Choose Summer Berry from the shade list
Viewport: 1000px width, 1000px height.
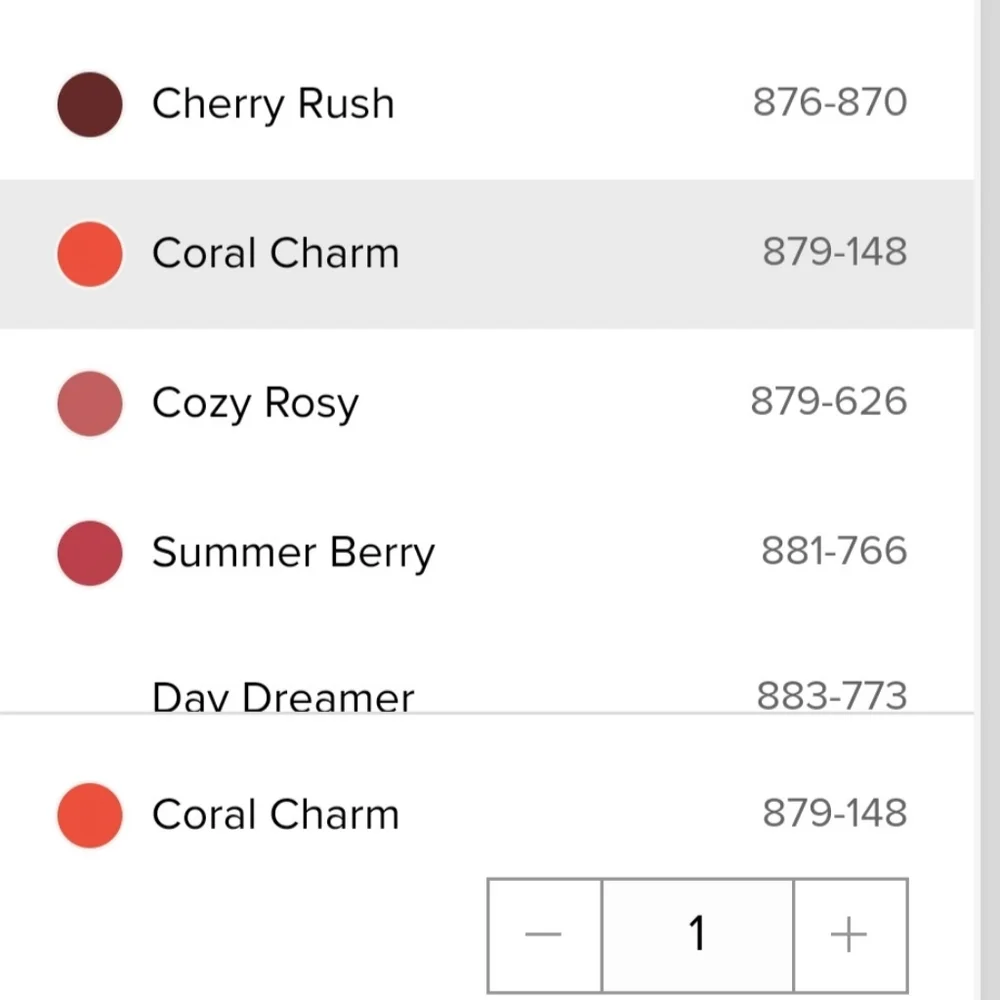[x=293, y=552]
